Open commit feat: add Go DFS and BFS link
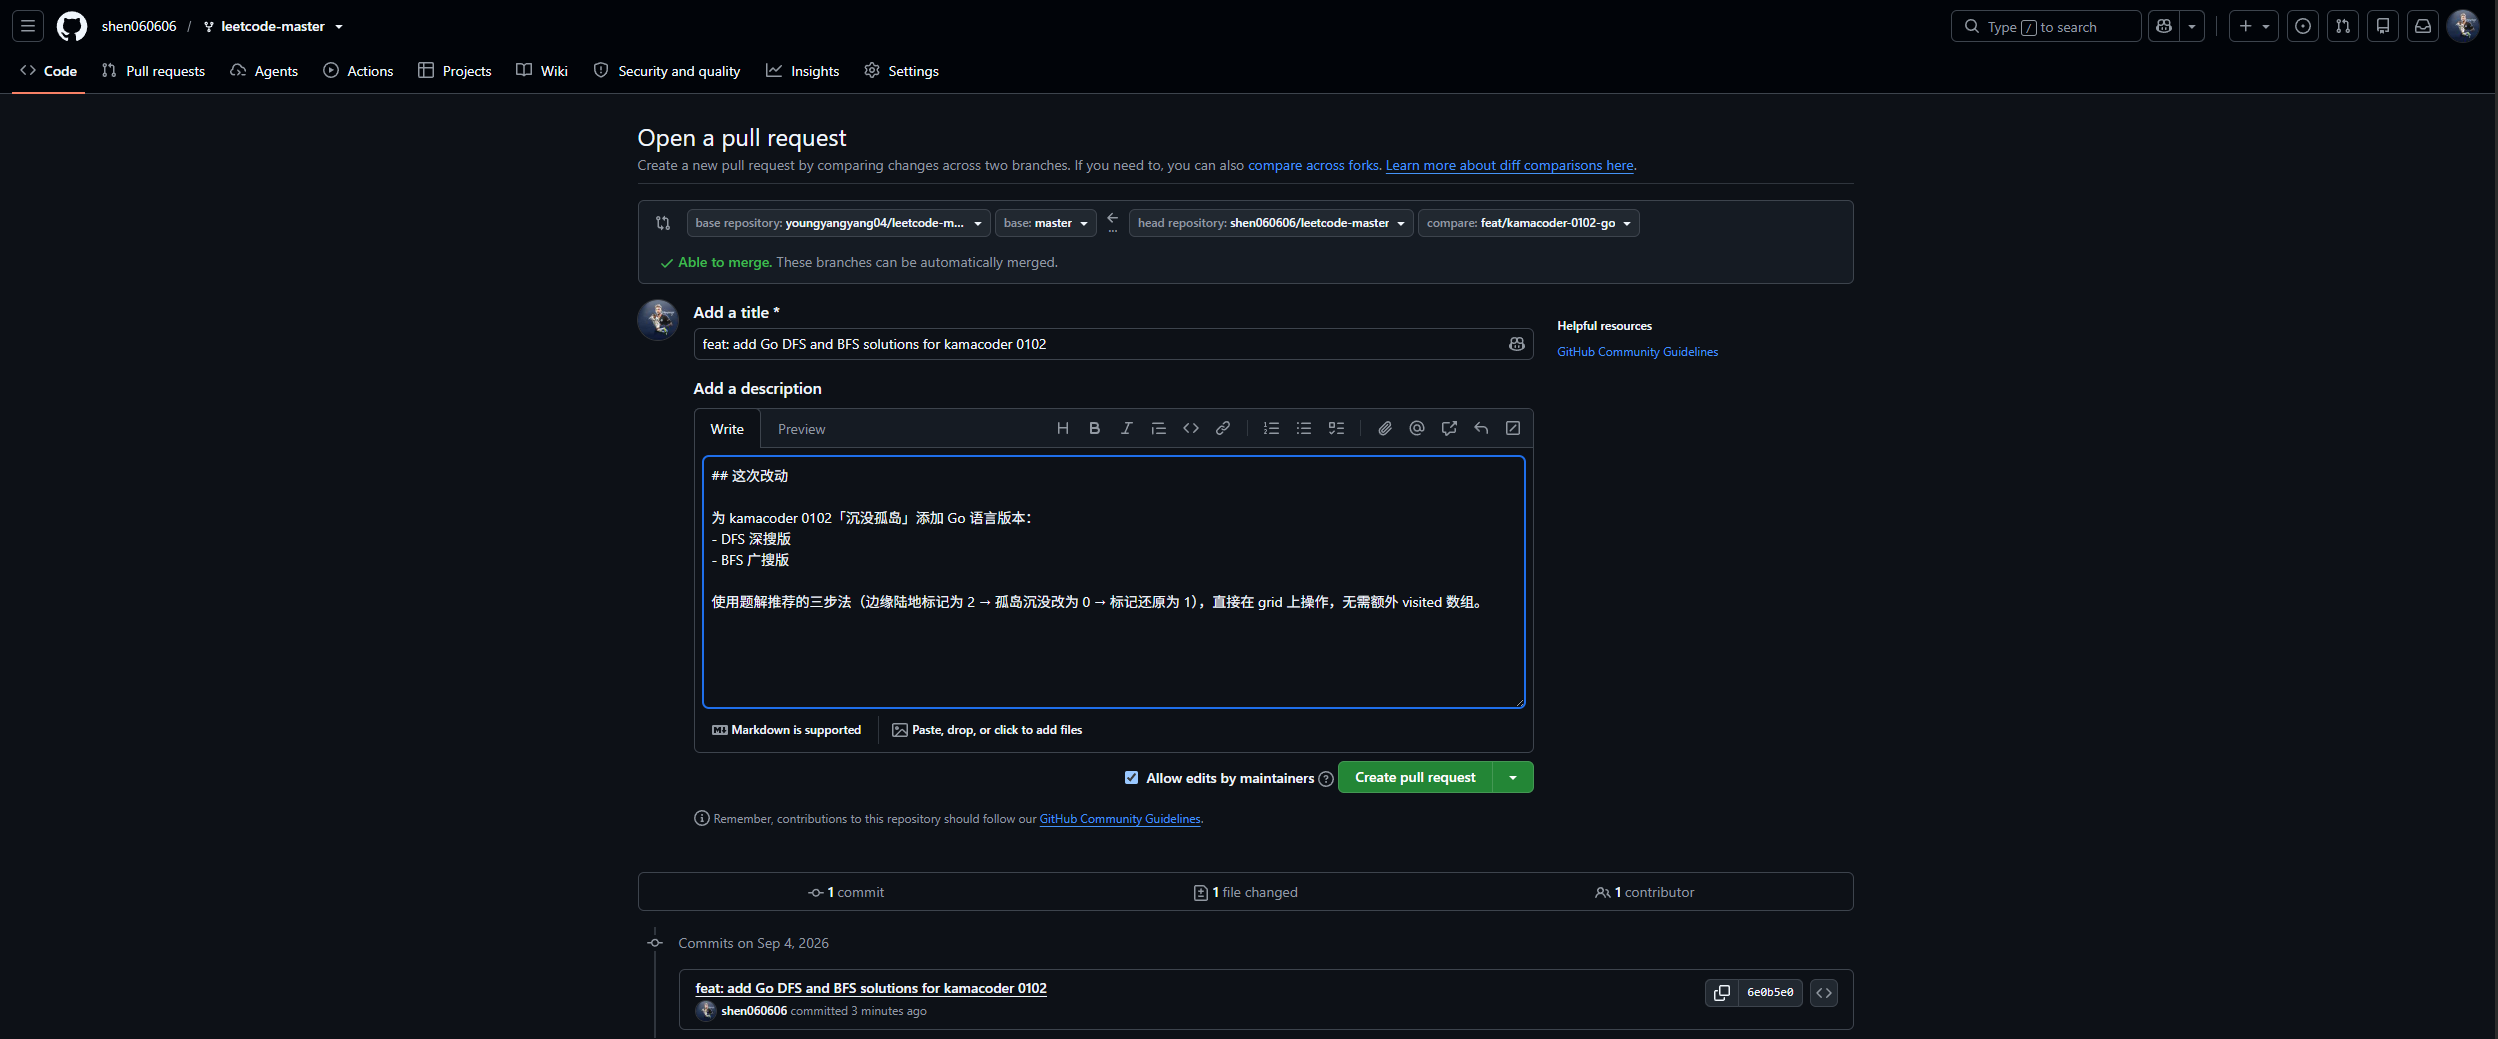The image size is (2498, 1039). click(871, 988)
